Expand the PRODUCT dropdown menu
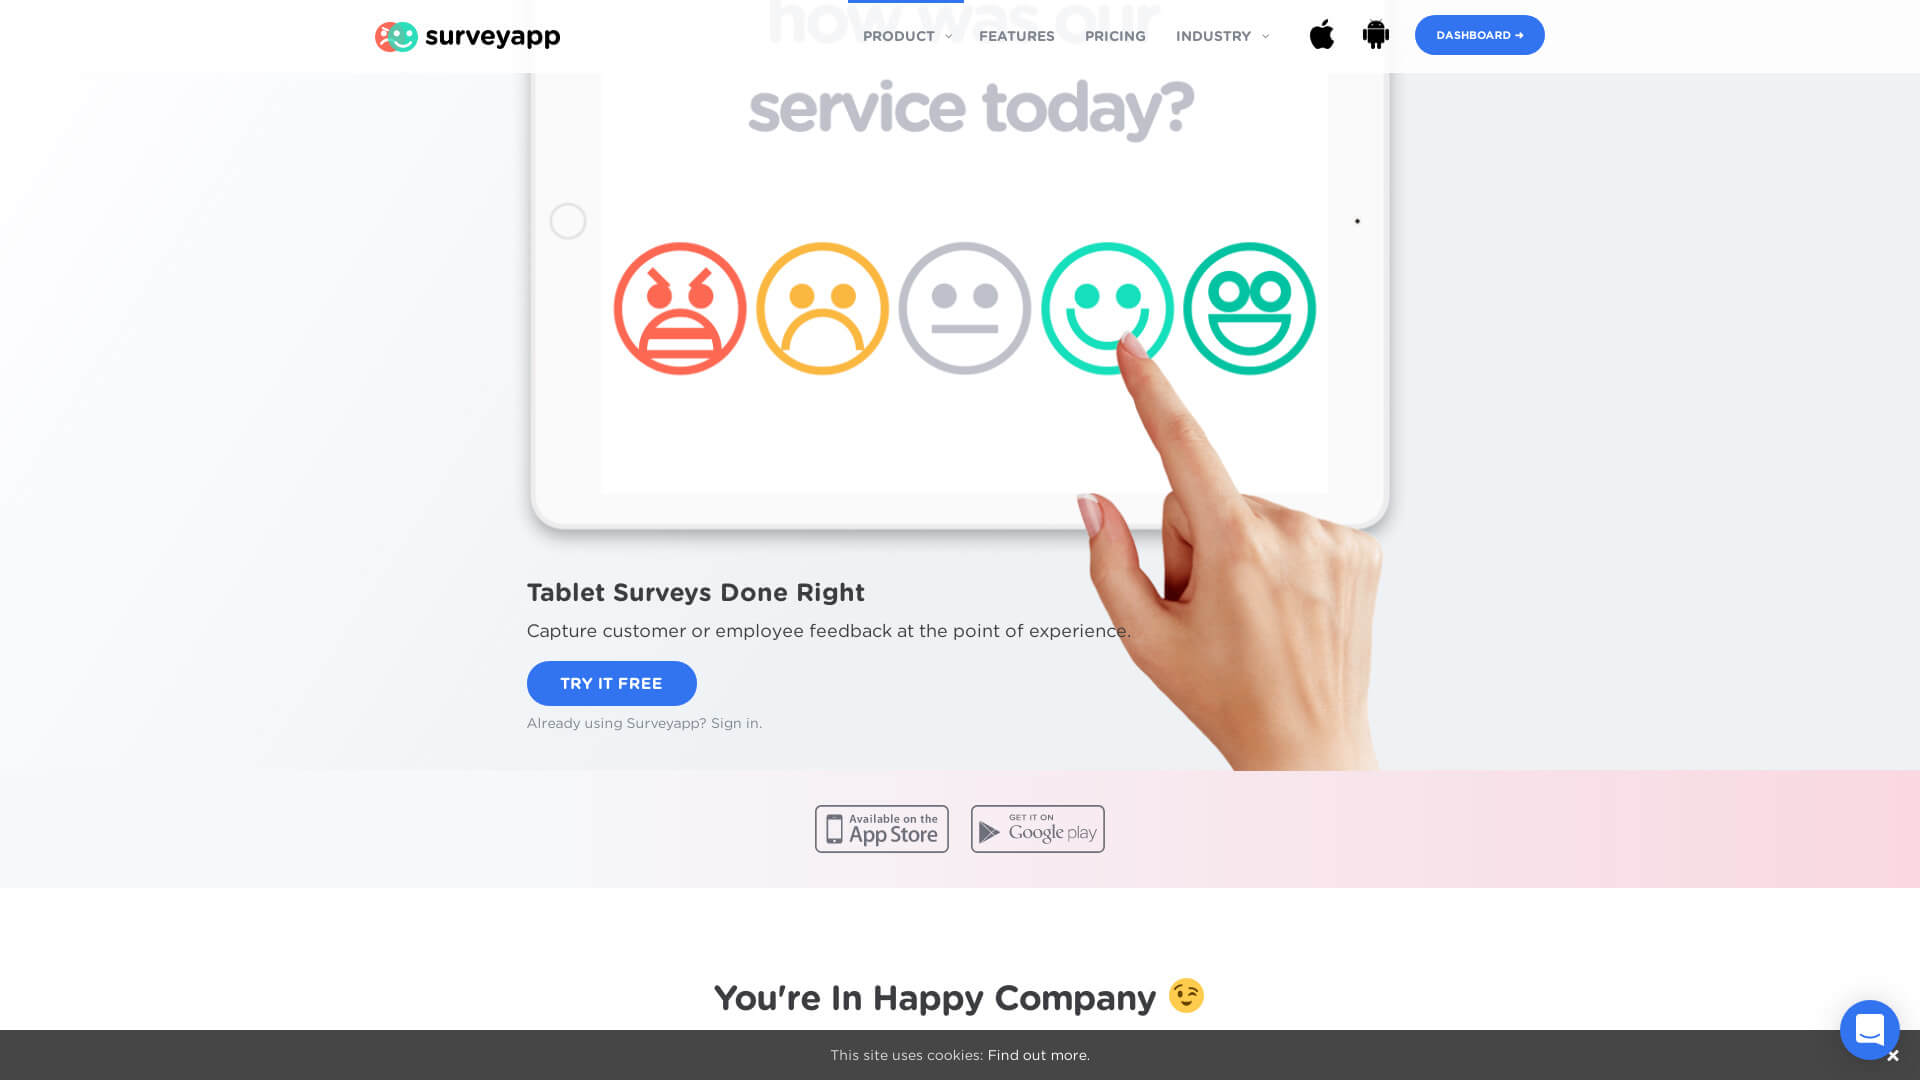1920x1080 pixels. [x=907, y=36]
